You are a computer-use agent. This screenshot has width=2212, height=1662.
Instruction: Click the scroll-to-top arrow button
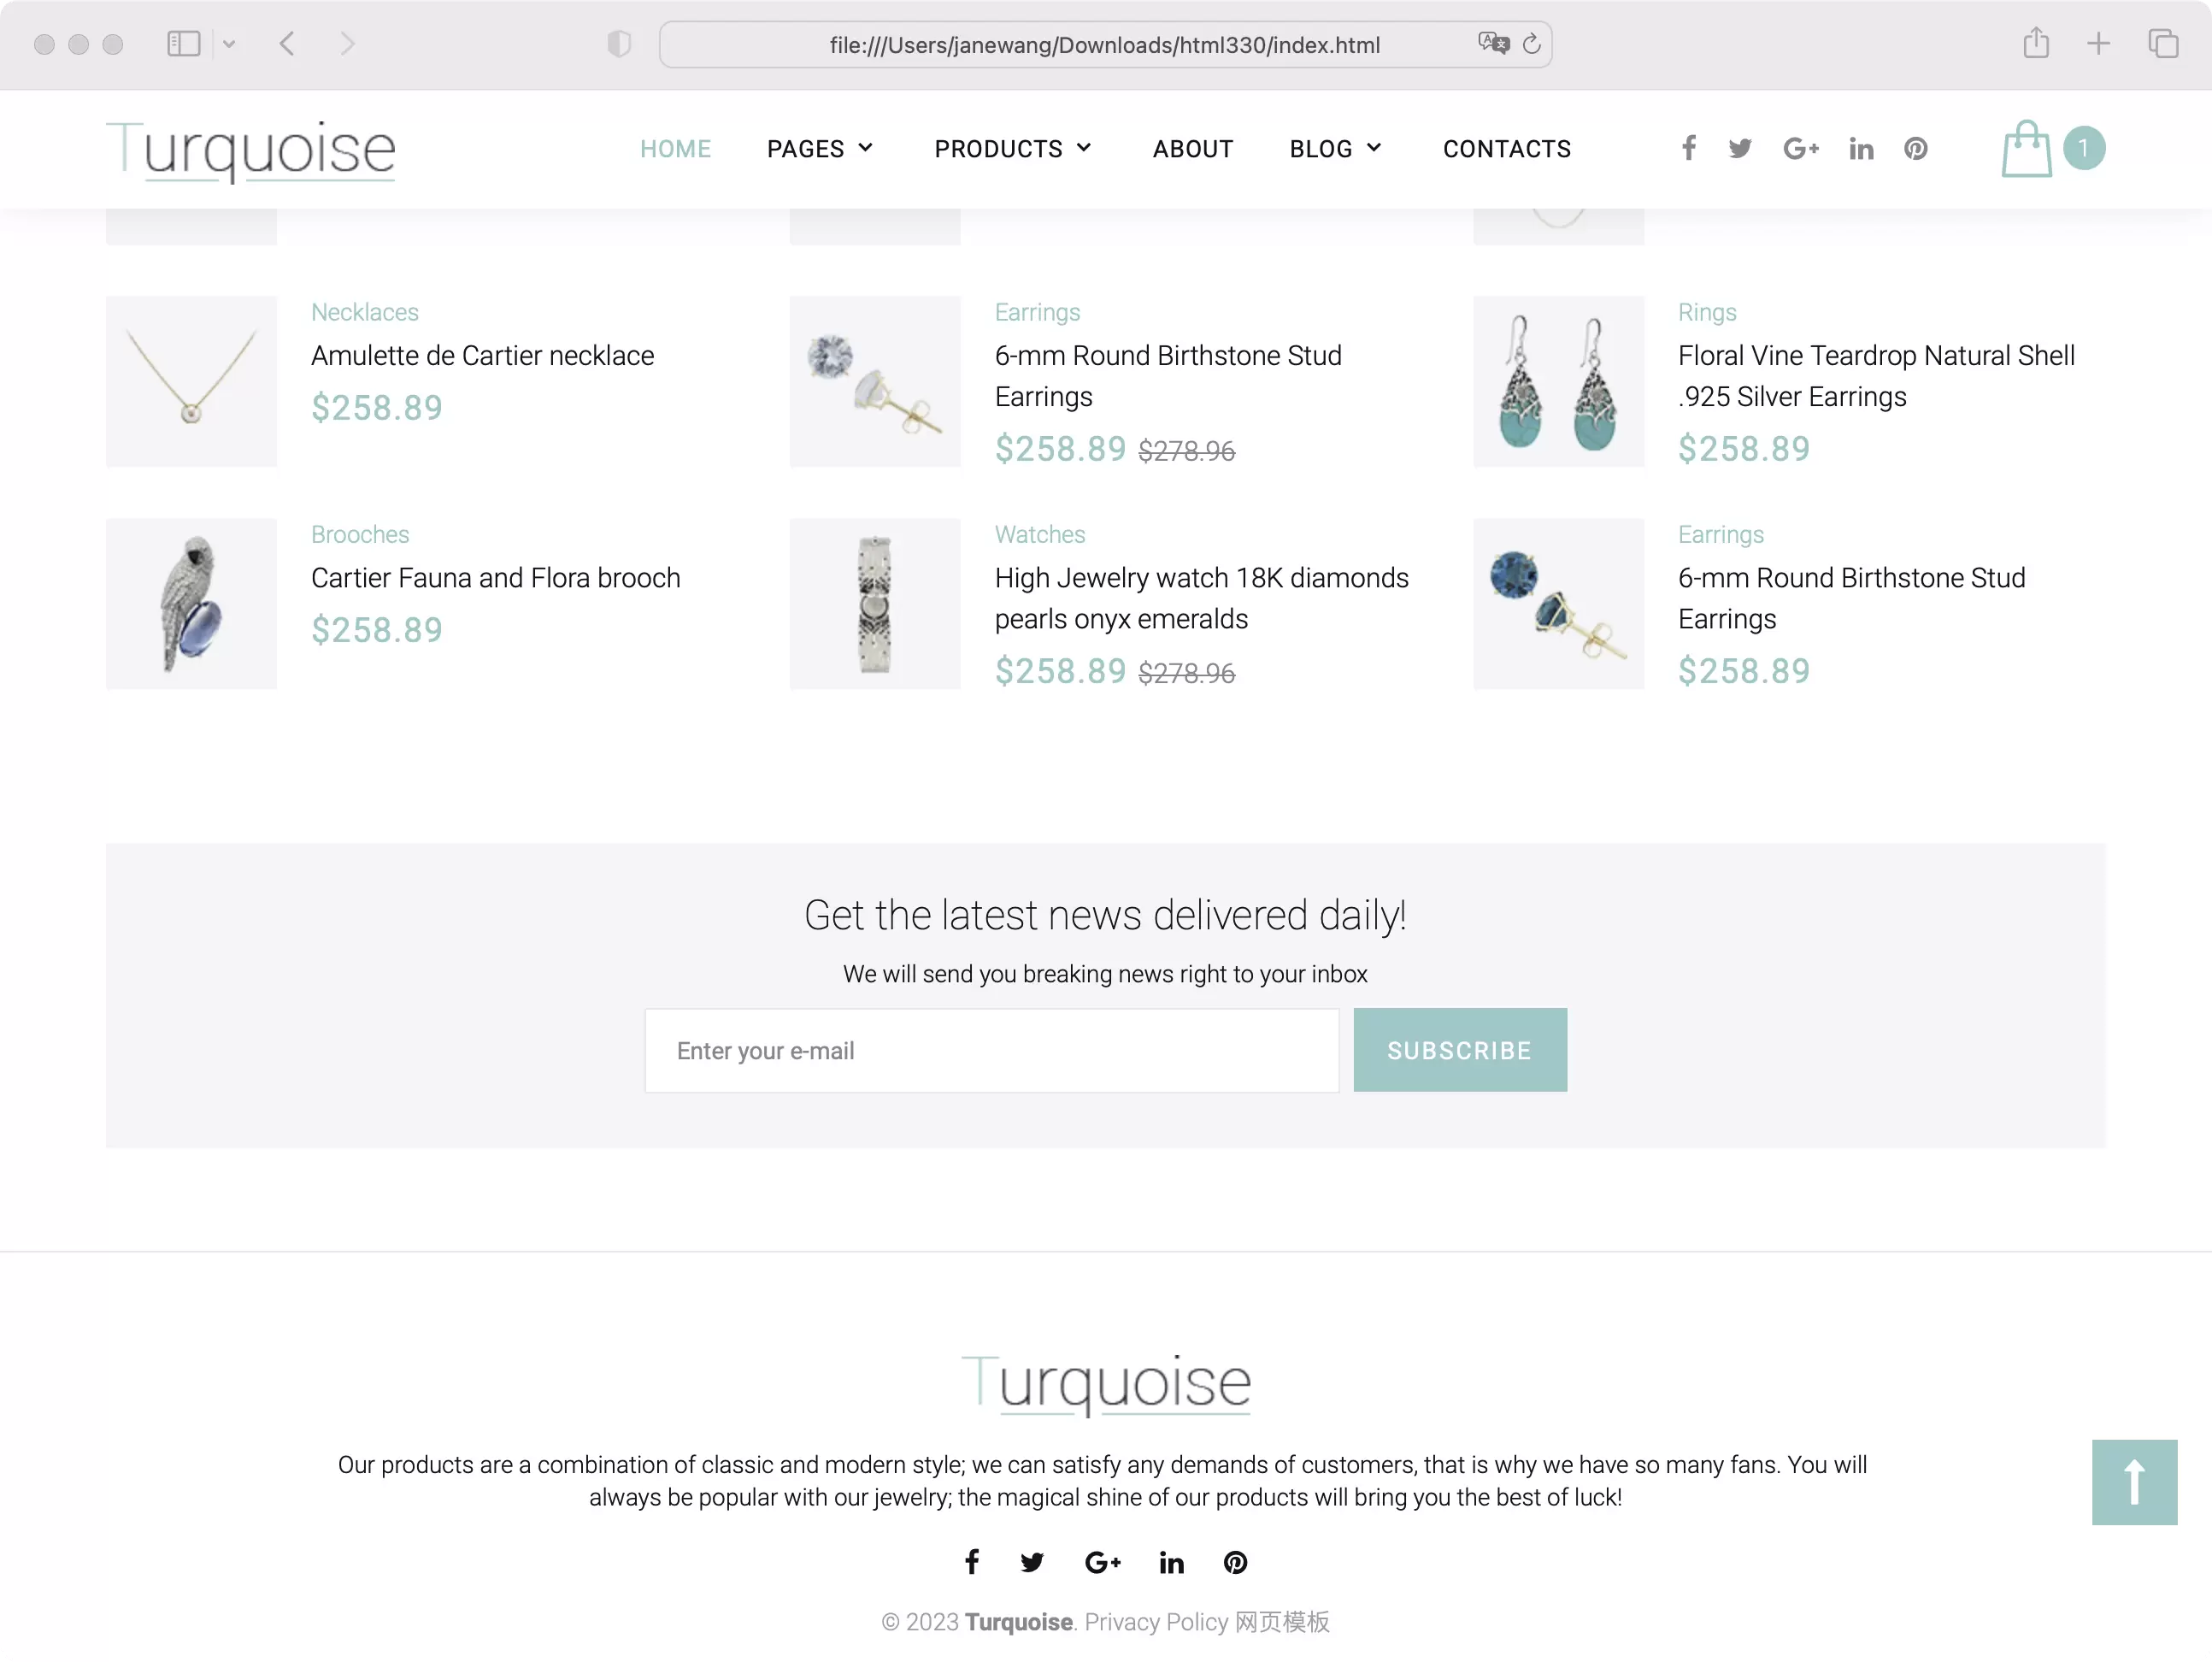(x=2135, y=1482)
